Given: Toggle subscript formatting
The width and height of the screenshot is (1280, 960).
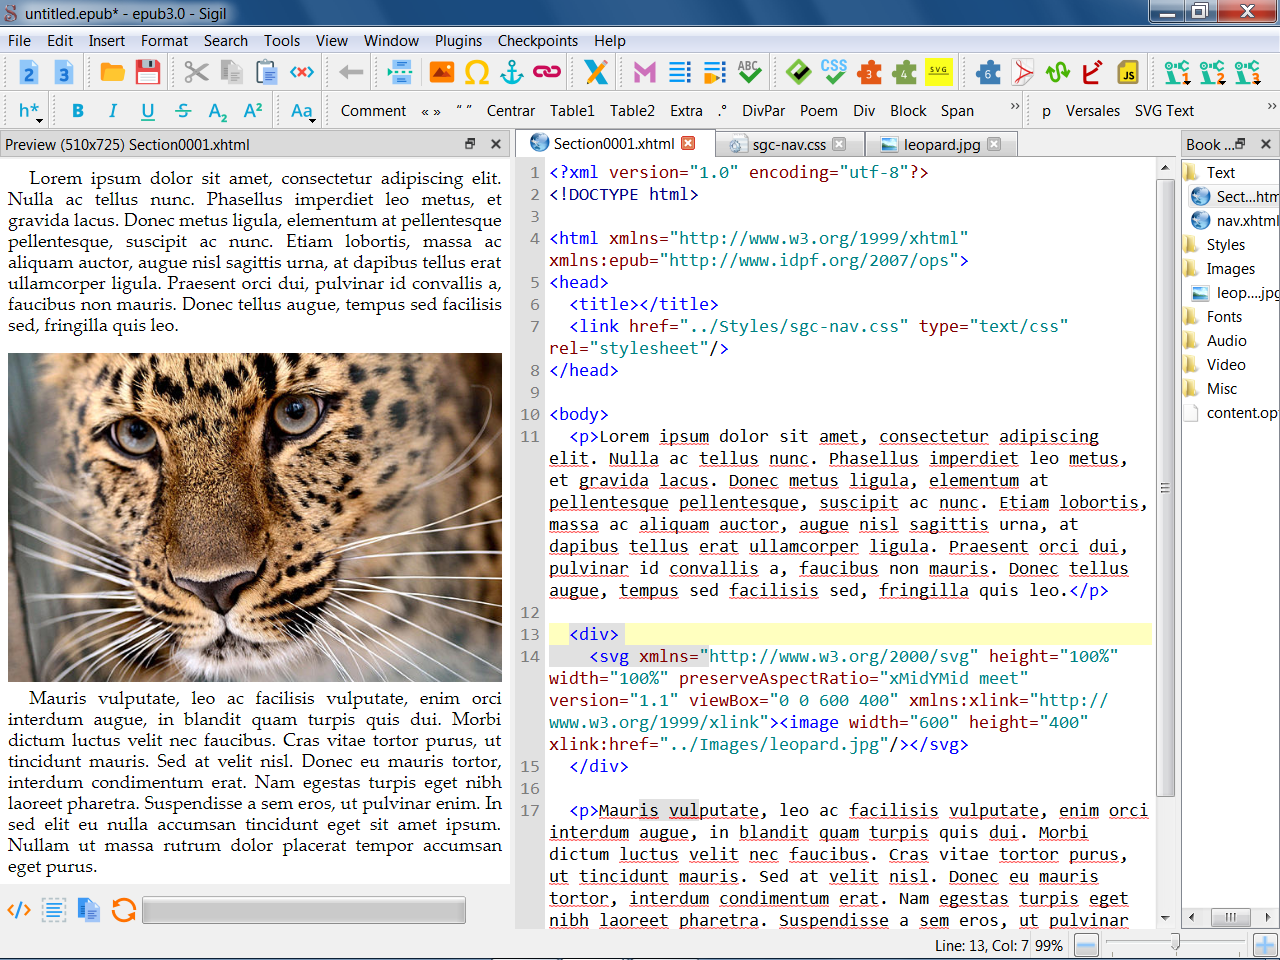Looking at the screenshot, I should click(x=218, y=111).
